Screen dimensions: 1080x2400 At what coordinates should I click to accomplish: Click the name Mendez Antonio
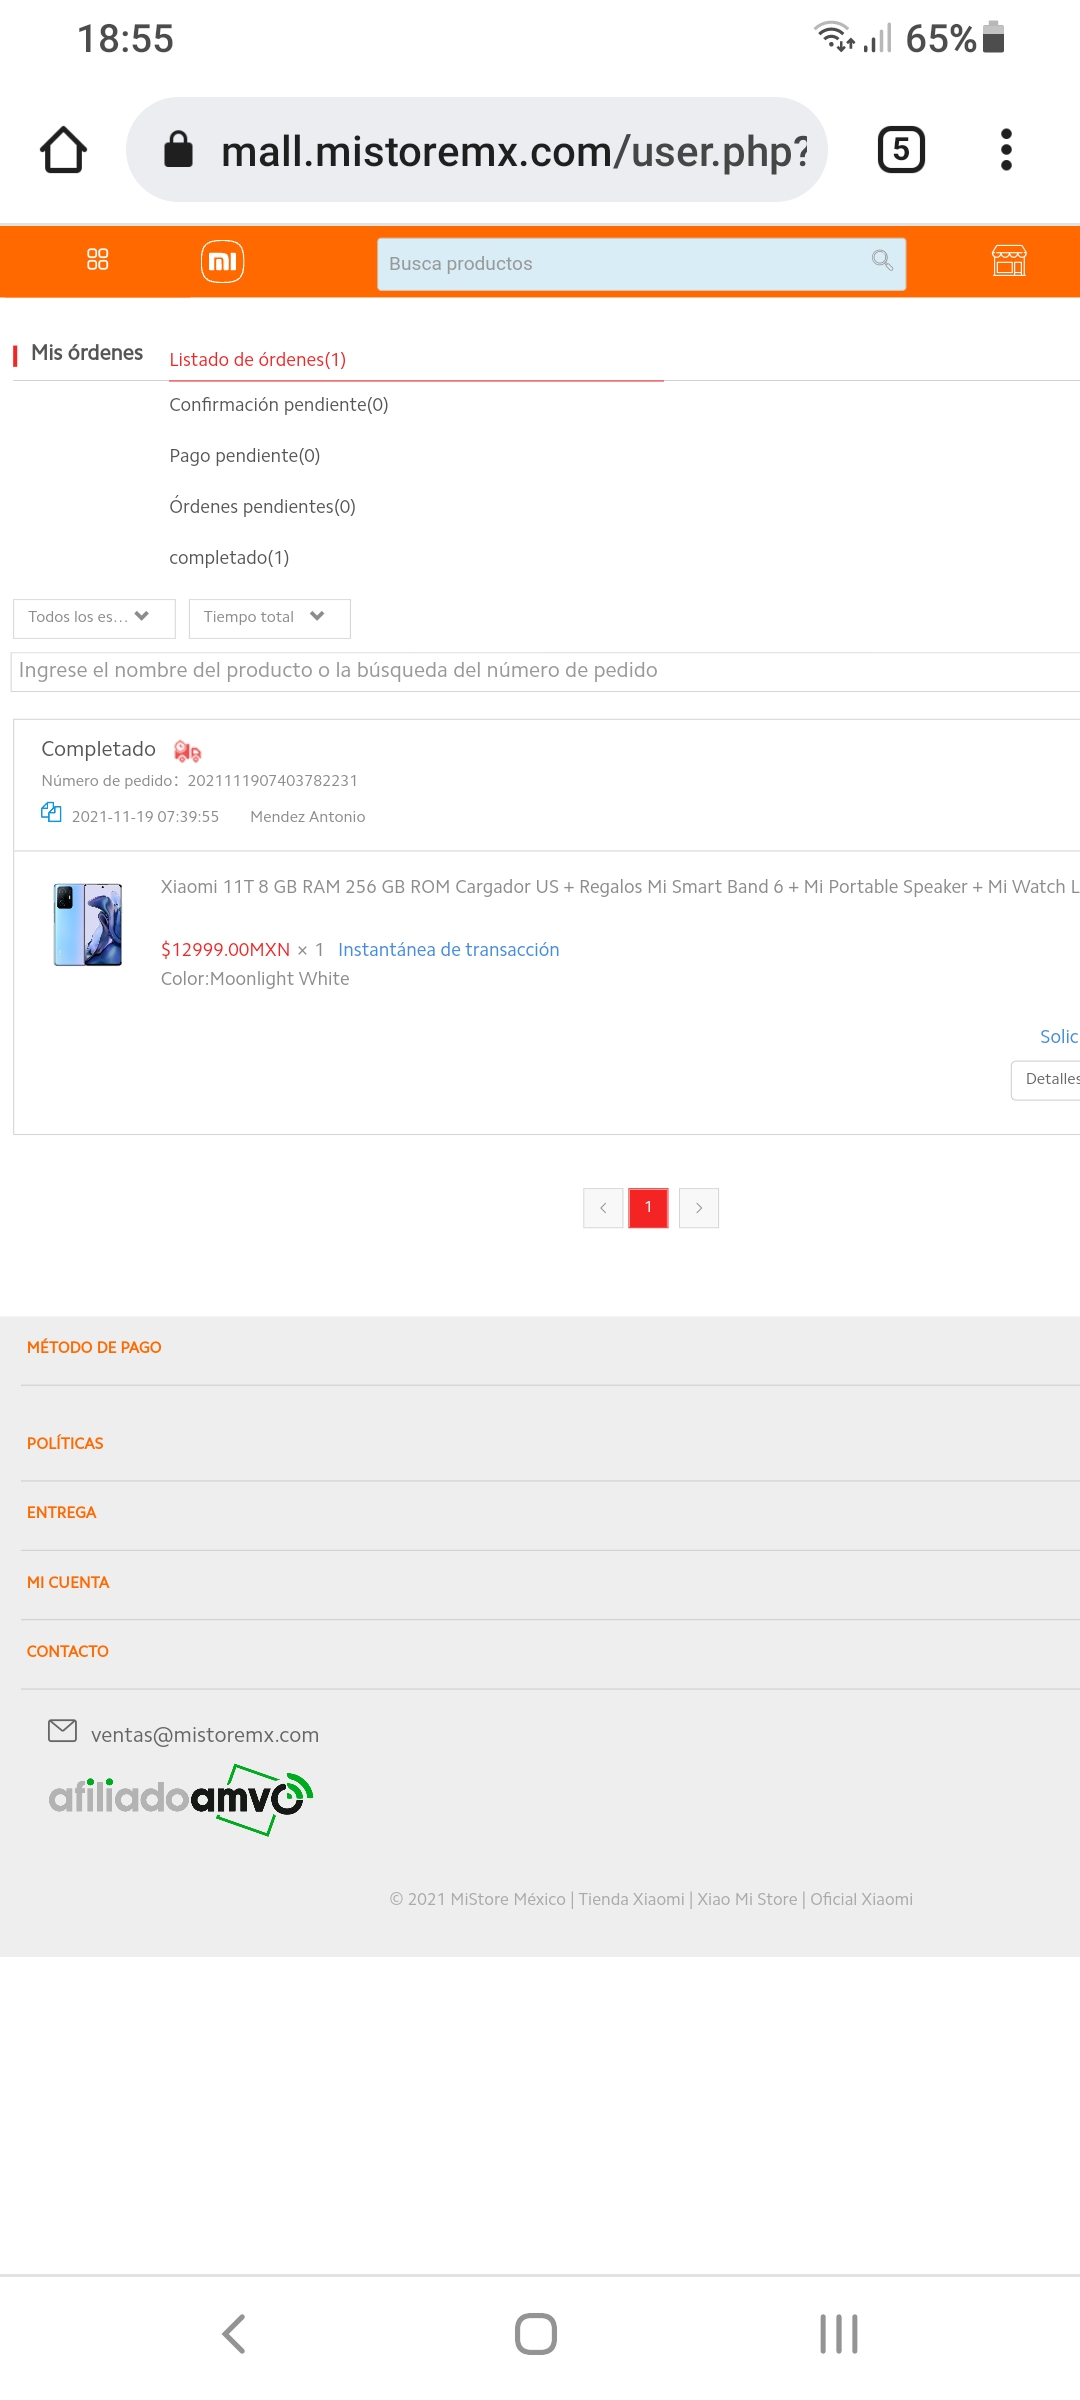tap(307, 816)
